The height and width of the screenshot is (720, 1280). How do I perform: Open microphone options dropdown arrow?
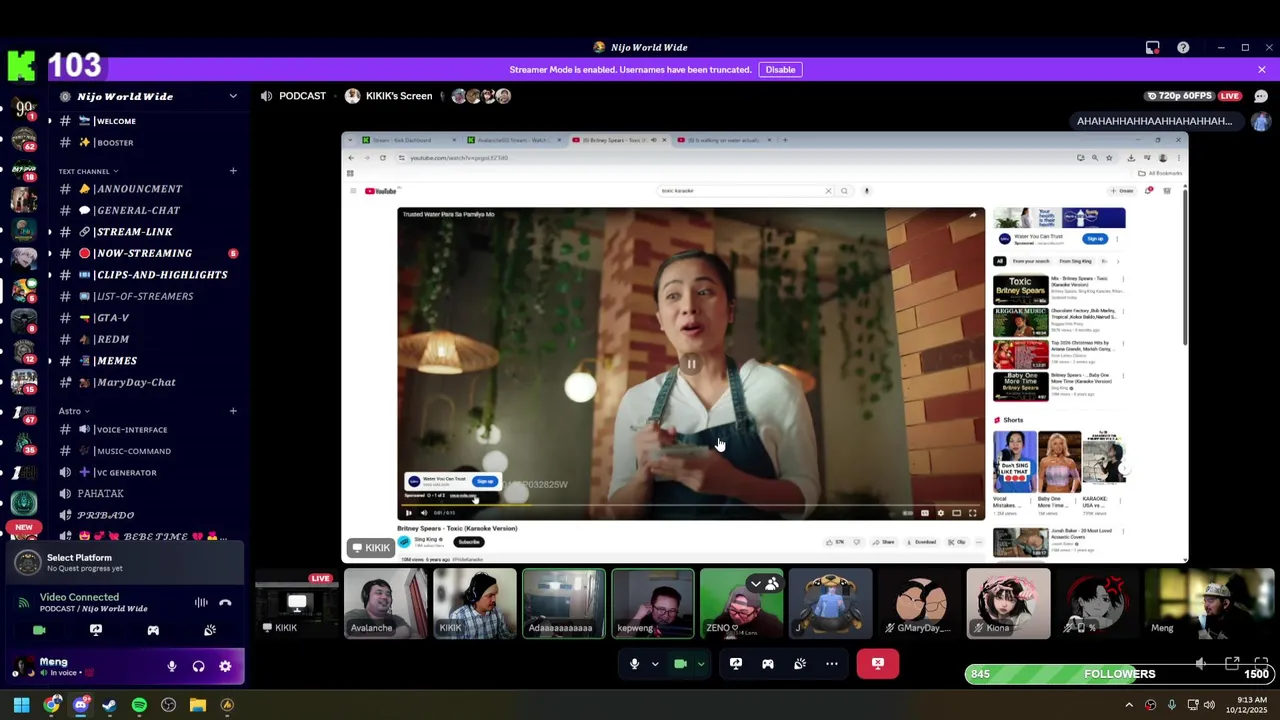(655, 663)
